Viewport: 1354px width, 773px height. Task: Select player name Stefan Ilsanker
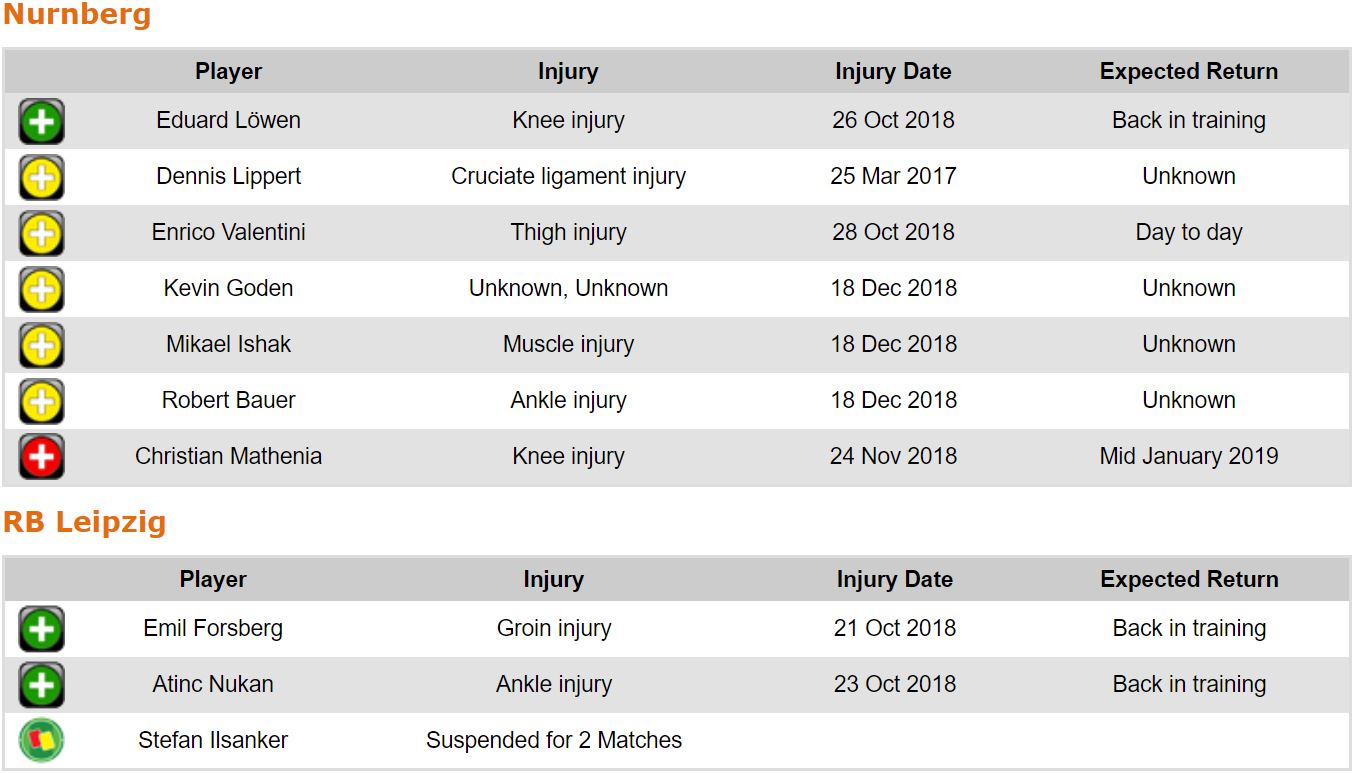tap(213, 741)
